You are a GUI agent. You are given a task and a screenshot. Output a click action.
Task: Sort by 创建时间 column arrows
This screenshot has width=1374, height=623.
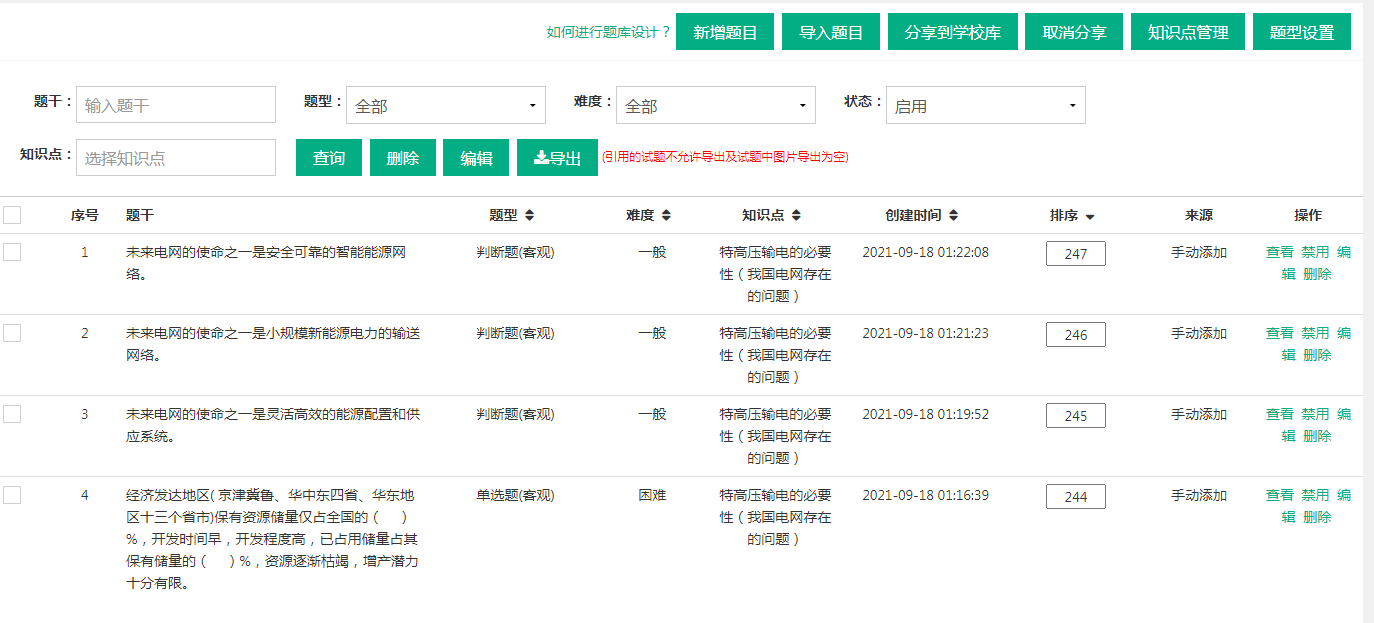954,215
